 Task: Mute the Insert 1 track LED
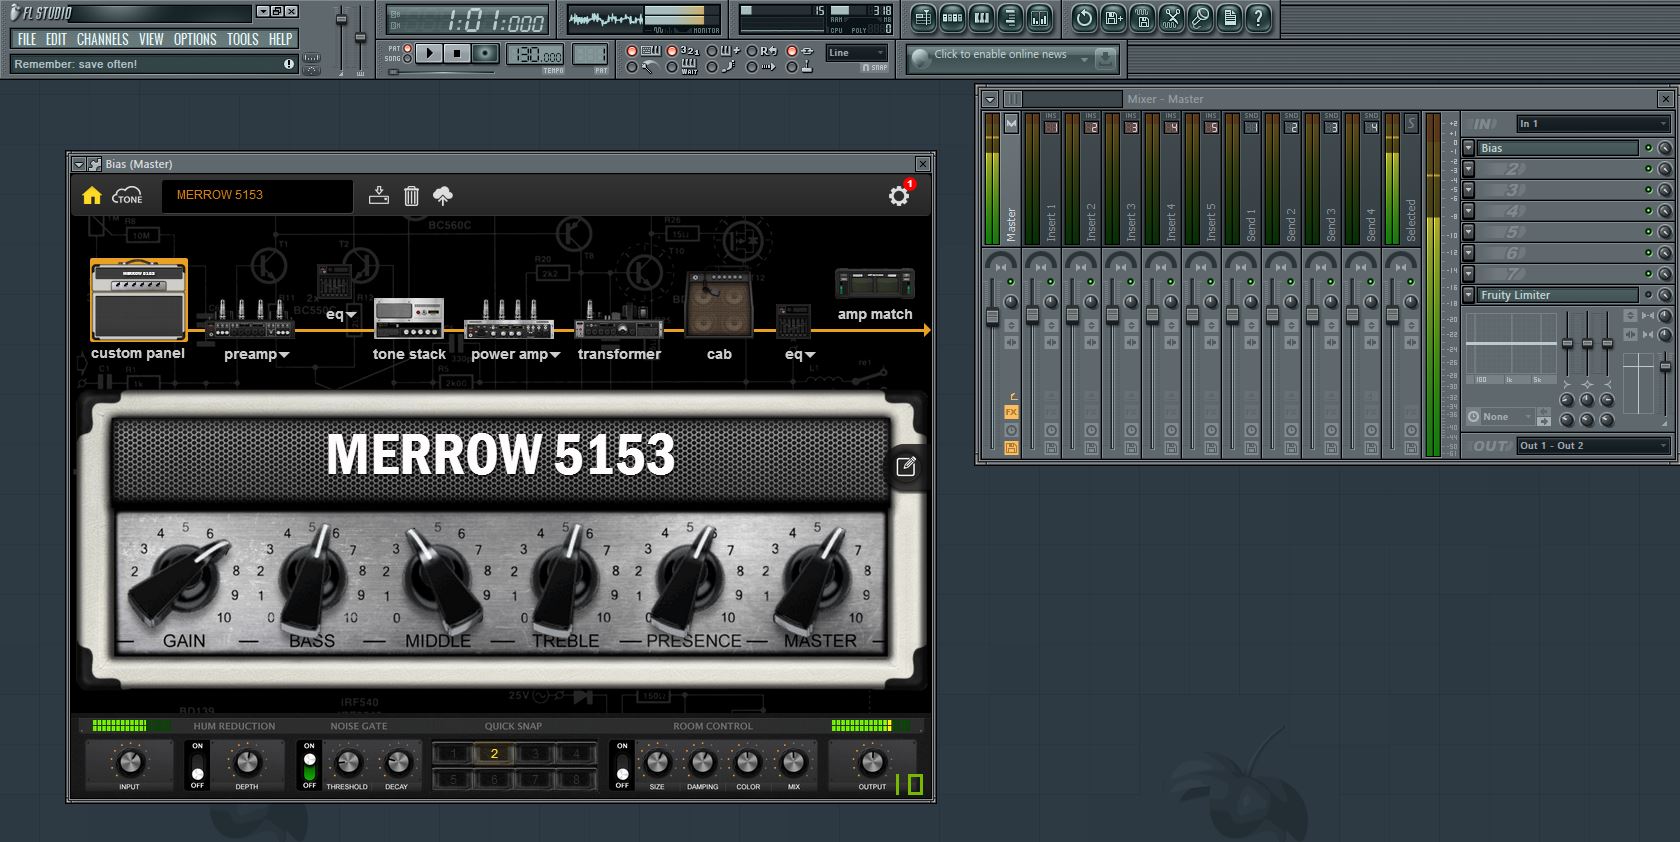1050,283
